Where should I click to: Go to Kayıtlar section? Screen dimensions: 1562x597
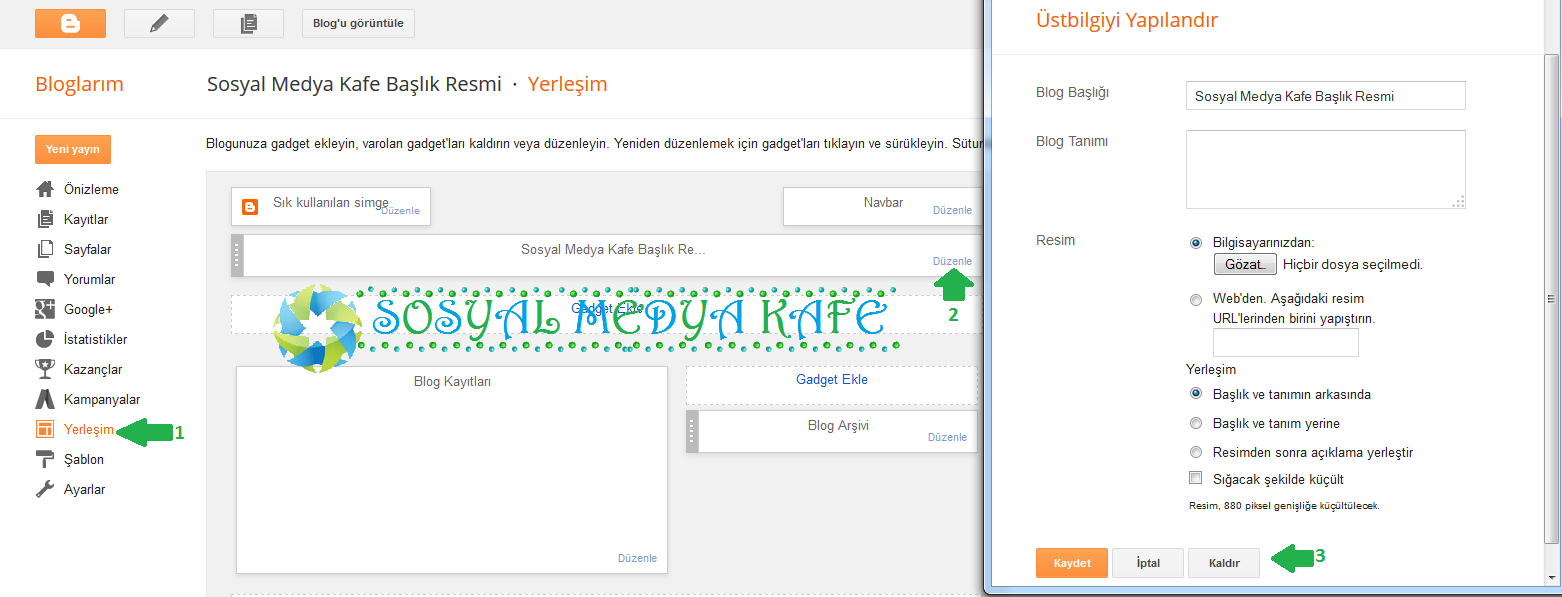pos(86,219)
